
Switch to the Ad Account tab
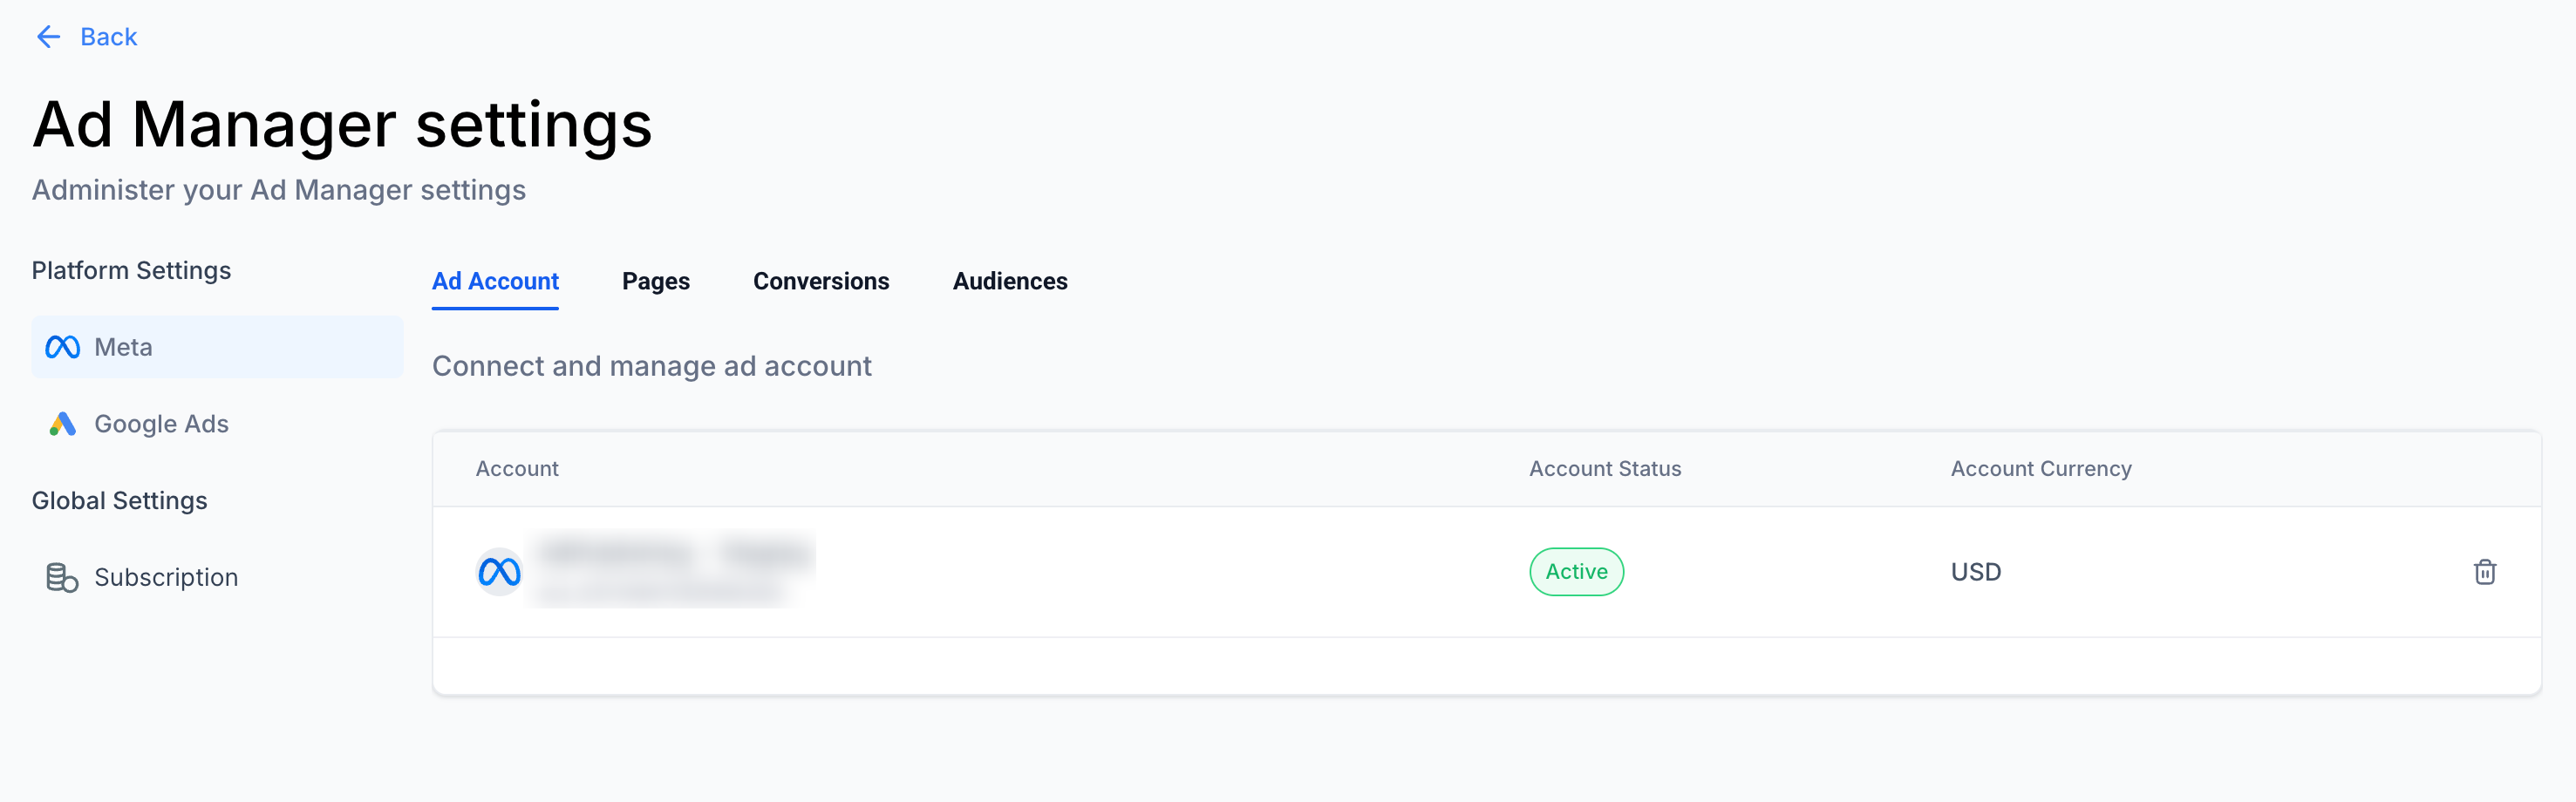(495, 281)
